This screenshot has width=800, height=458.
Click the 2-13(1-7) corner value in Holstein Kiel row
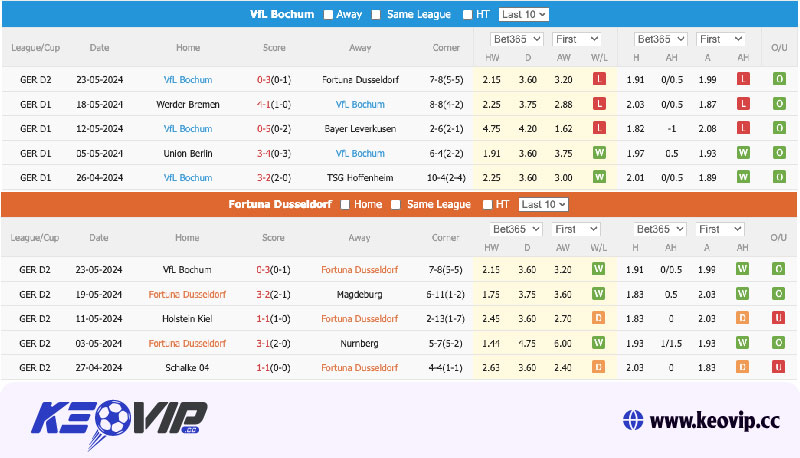pos(445,319)
